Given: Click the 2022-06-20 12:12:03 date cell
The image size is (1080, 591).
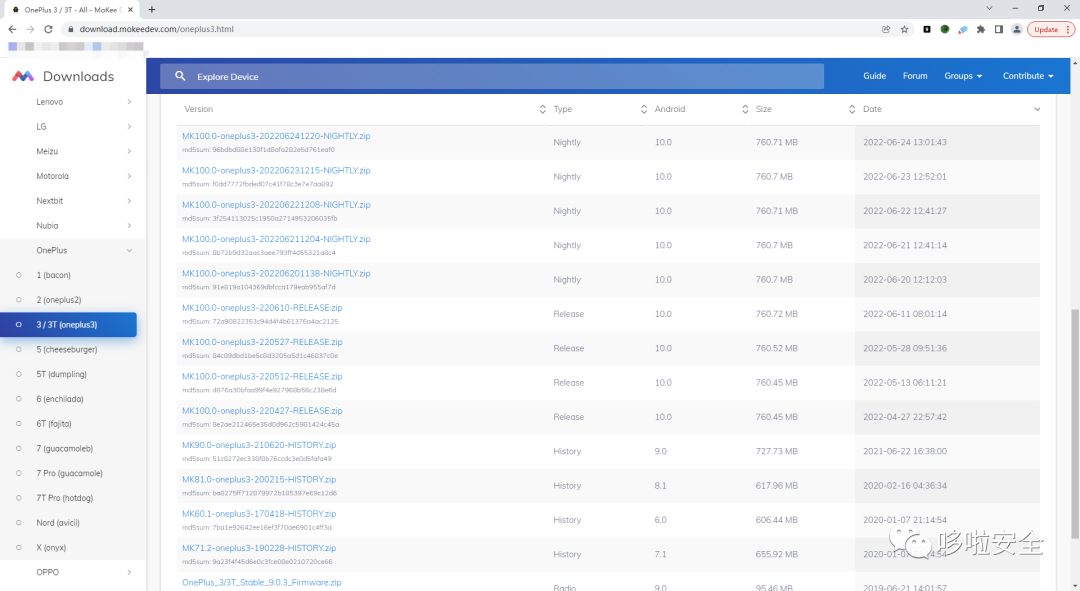Looking at the screenshot, I should point(904,279).
